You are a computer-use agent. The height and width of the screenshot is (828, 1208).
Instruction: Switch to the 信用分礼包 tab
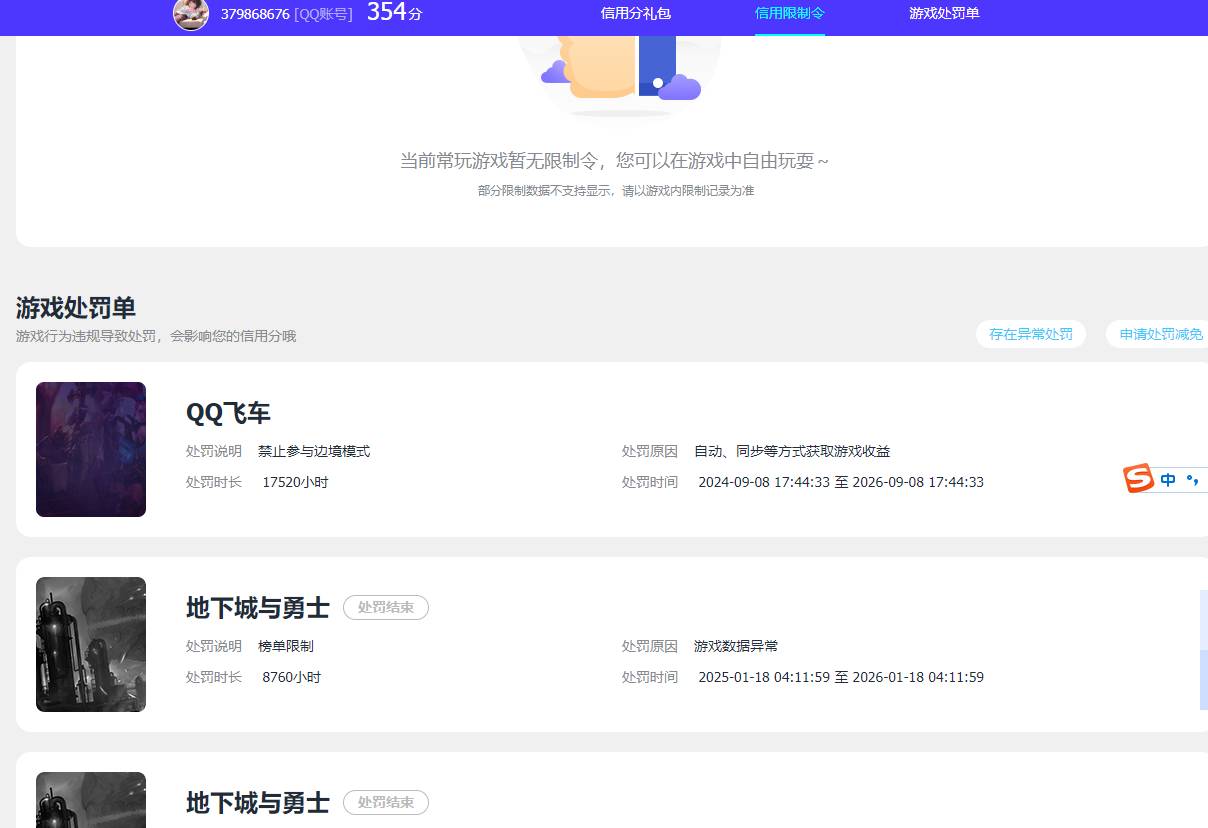[634, 15]
